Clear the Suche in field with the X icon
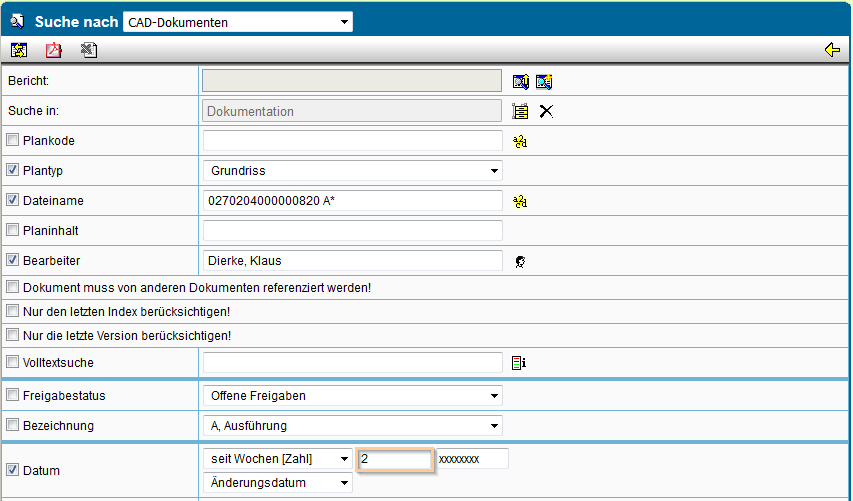The image size is (853, 501). (546, 112)
